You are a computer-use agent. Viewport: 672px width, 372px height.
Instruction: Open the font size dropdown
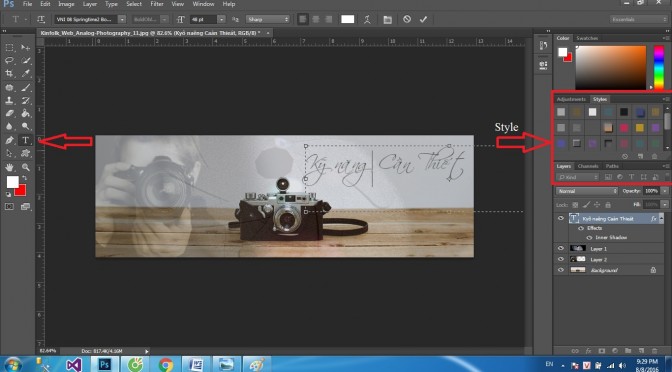click(221, 19)
